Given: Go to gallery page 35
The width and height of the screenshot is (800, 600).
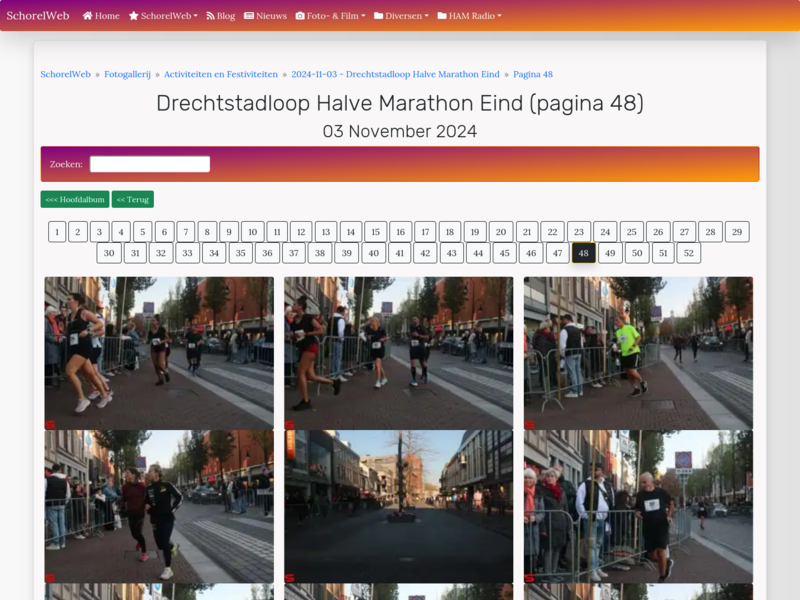Looking at the screenshot, I should click(241, 253).
